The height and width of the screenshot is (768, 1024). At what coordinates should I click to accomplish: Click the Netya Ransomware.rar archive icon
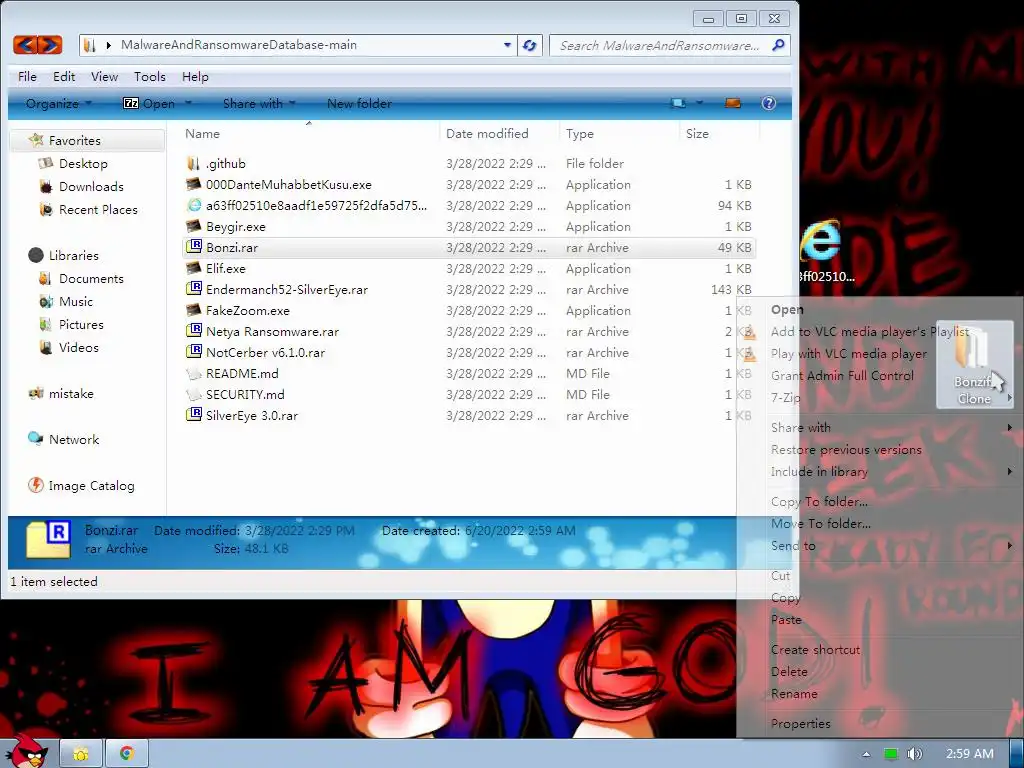click(193, 330)
